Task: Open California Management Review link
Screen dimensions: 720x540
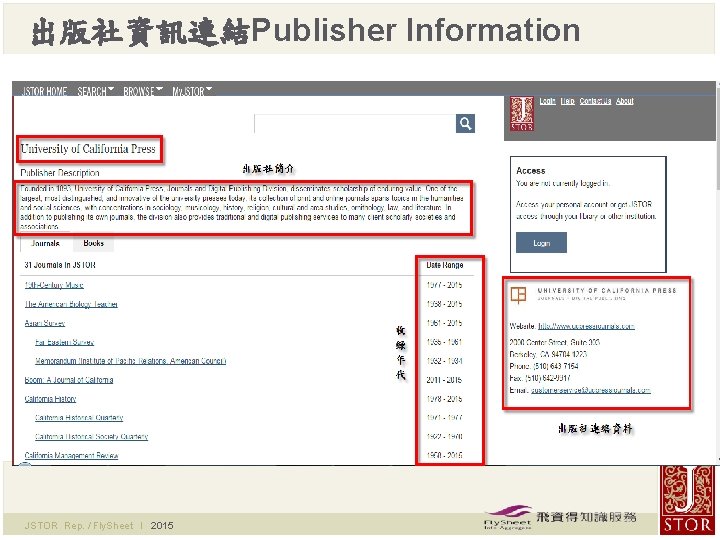Action: 72,456
